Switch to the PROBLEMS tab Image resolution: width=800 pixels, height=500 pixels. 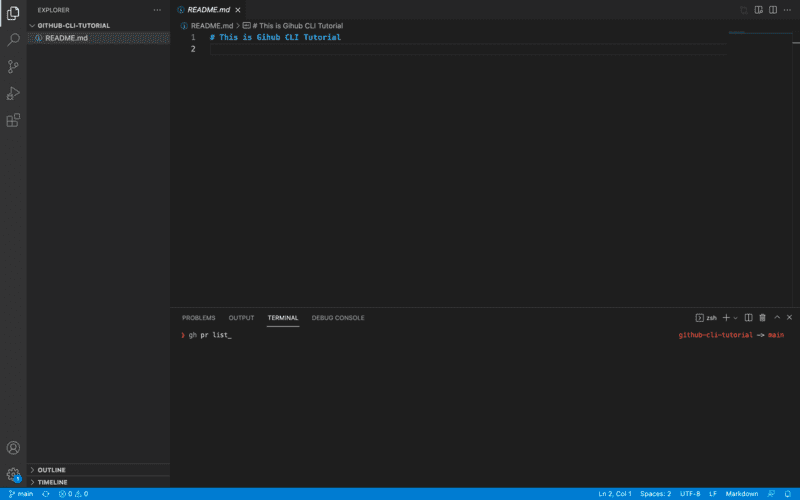[x=198, y=318]
